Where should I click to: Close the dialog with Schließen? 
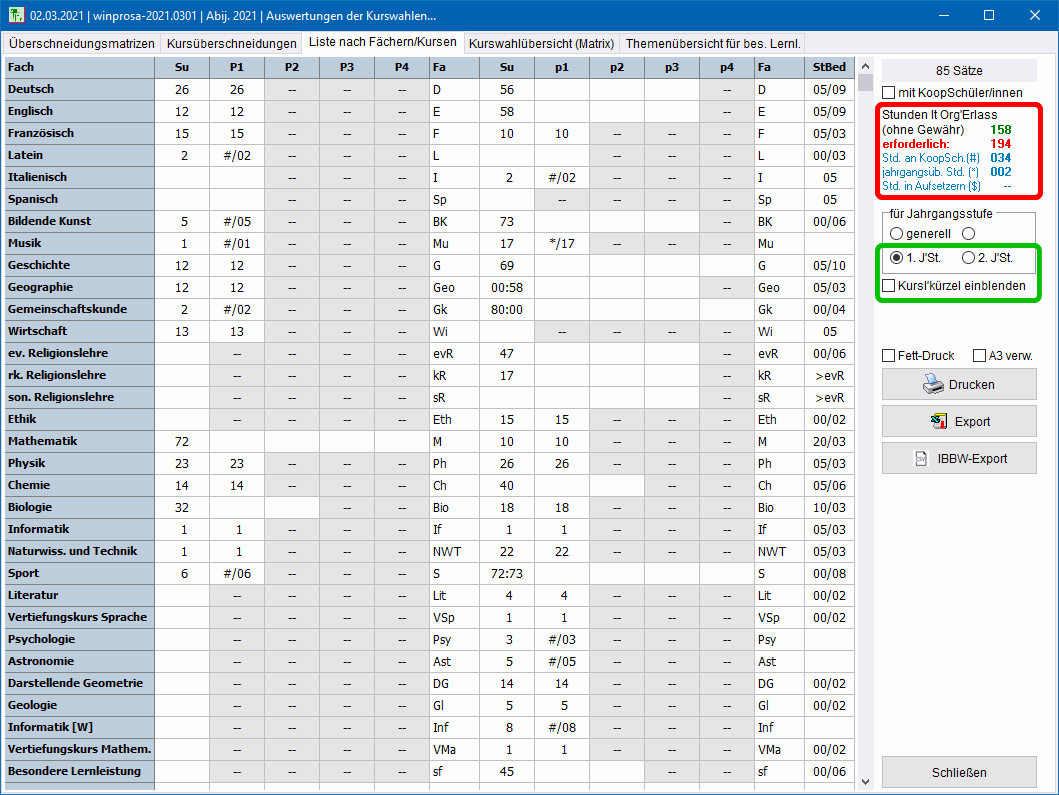click(x=958, y=772)
